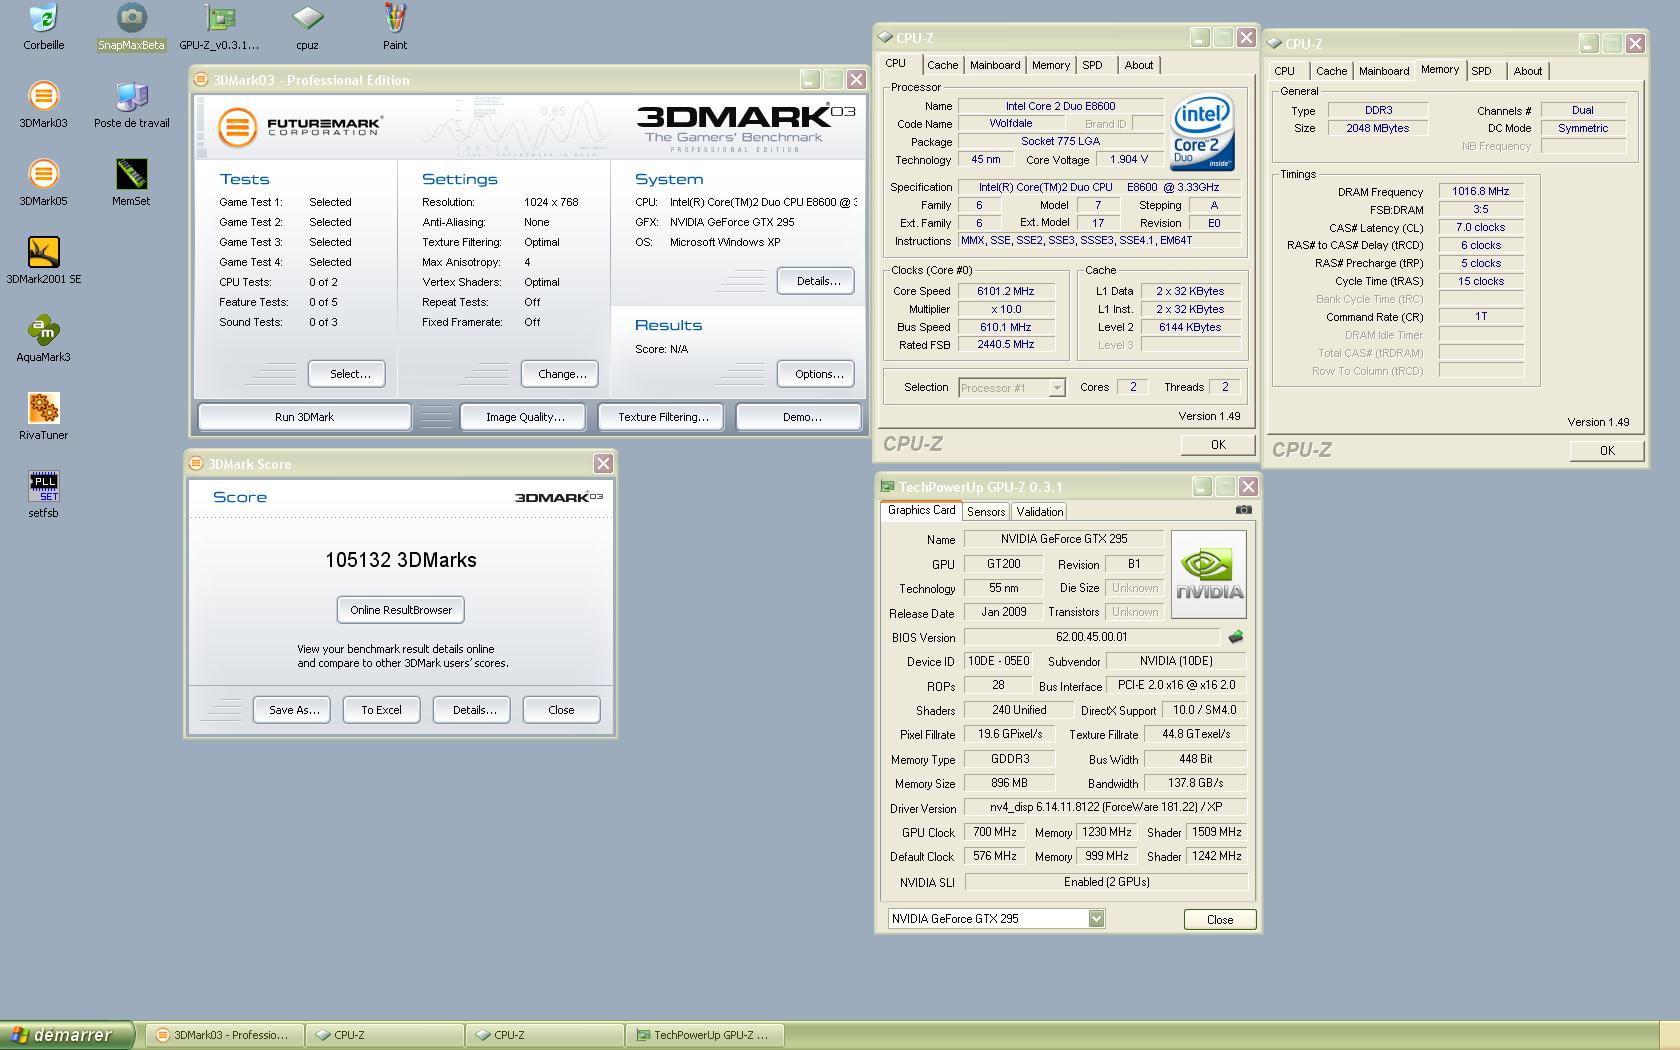Export score To Excel
The height and width of the screenshot is (1050, 1680).
pos(381,710)
